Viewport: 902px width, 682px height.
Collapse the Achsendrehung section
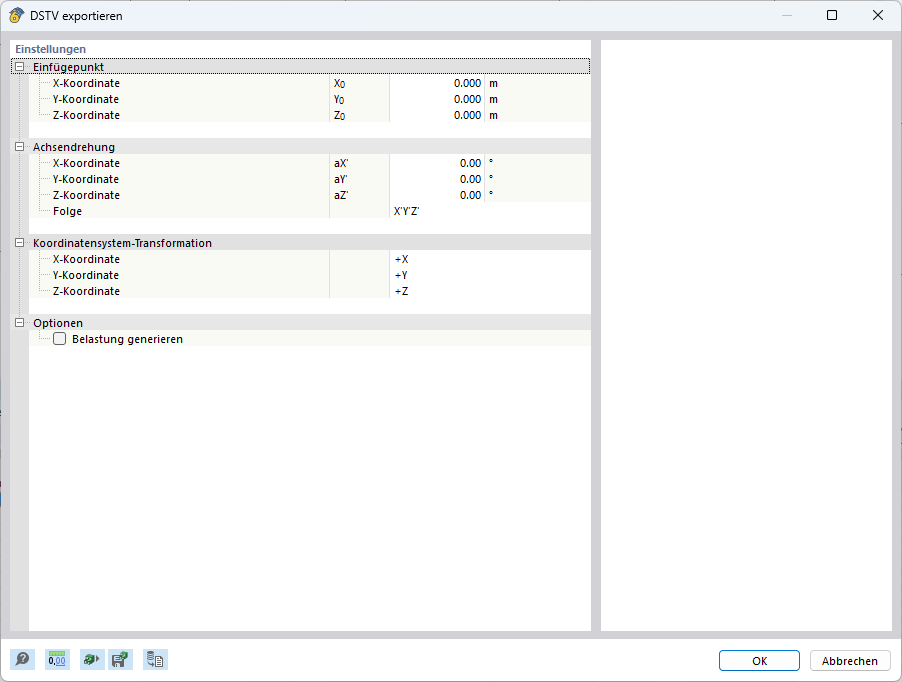20,147
